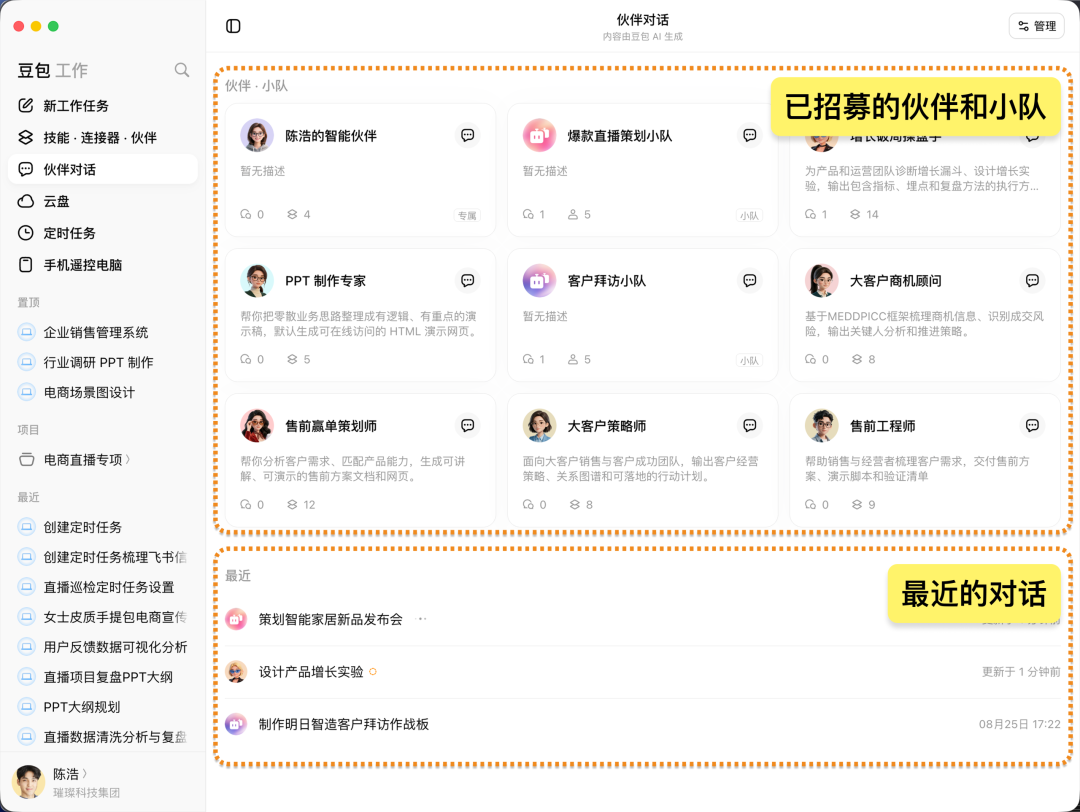Open pinned 行业调研 PPT 制作 conversation
This screenshot has width=1080, height=812.
click(103, 362)
